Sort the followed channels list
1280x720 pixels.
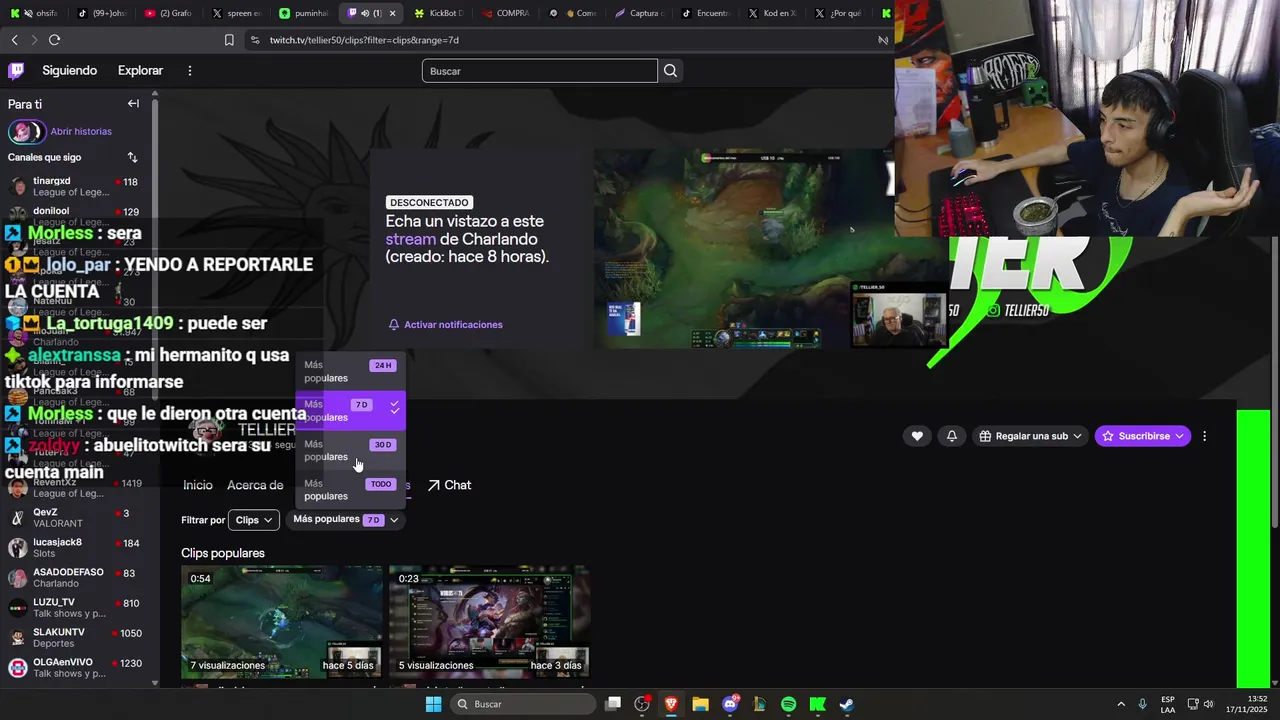[x=132, y=157]
